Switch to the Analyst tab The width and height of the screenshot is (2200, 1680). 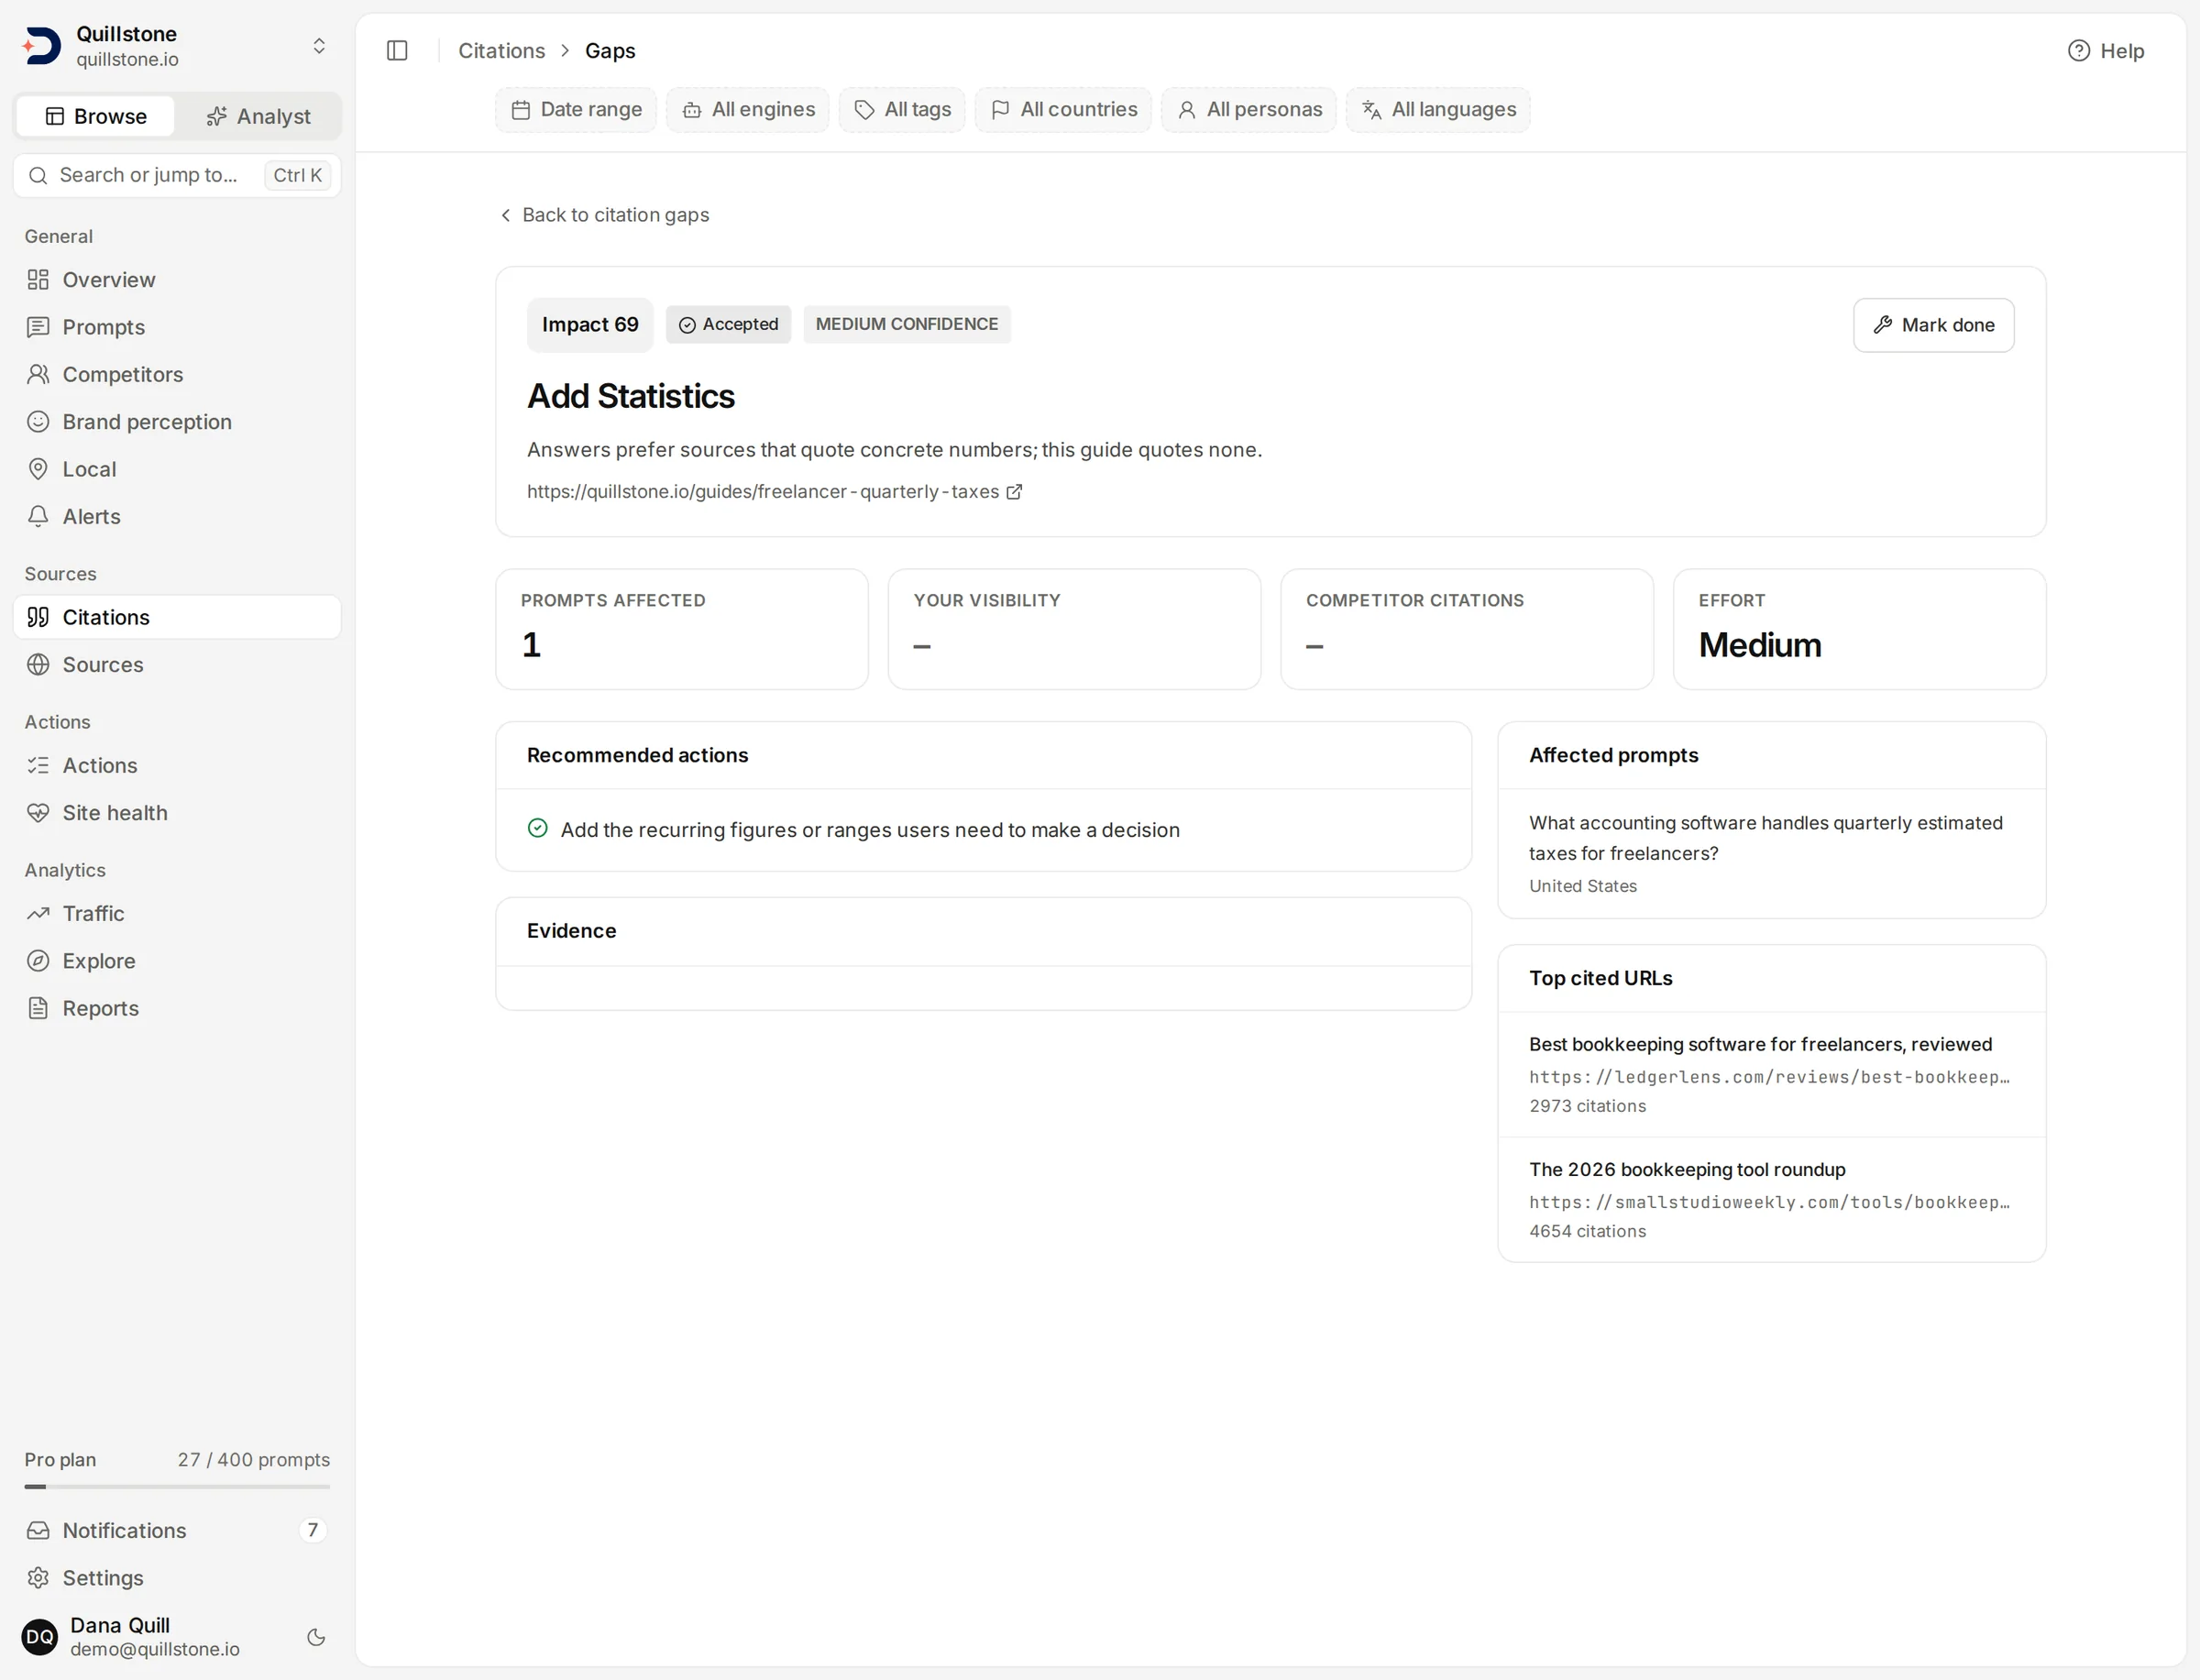coord(258,116)
